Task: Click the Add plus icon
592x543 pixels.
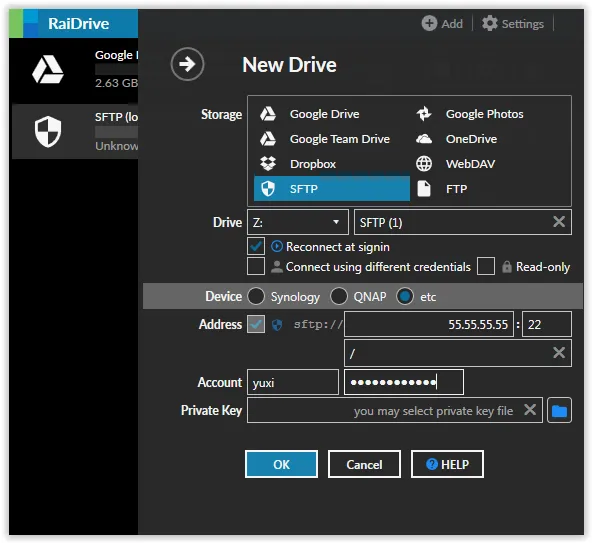Action: pyautogui.click(x=429, y=23)
